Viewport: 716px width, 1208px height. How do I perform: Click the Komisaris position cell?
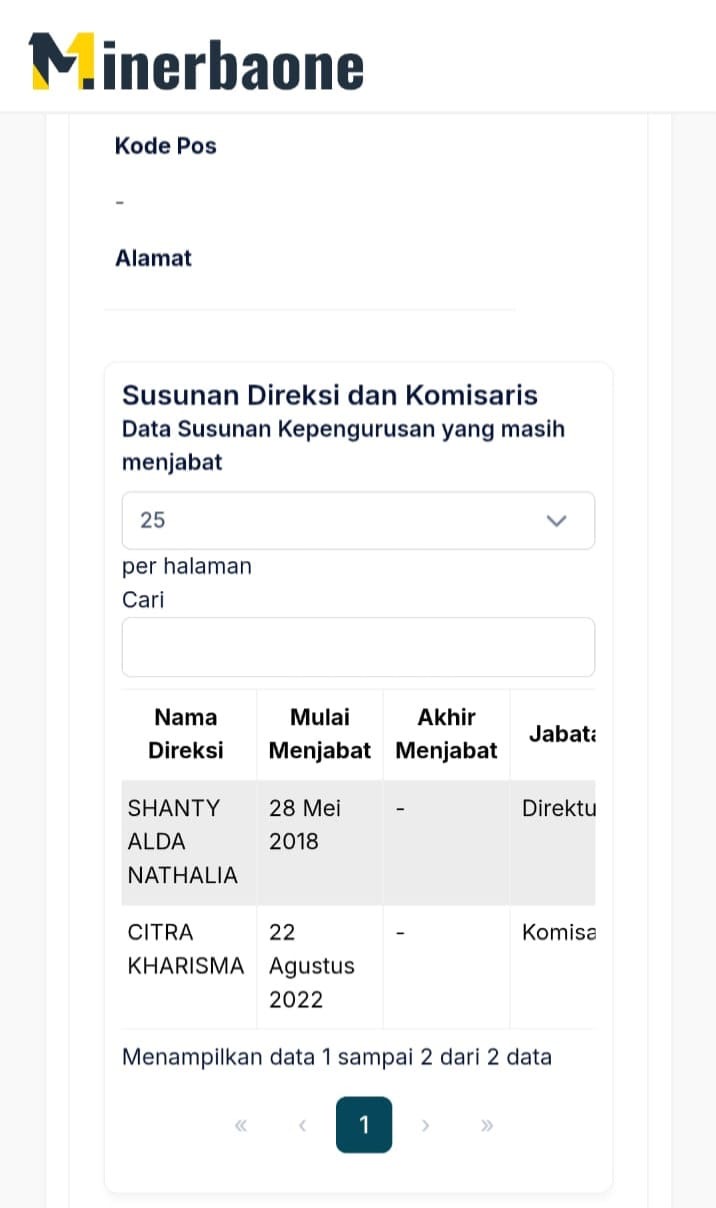(x=558, y=932)
